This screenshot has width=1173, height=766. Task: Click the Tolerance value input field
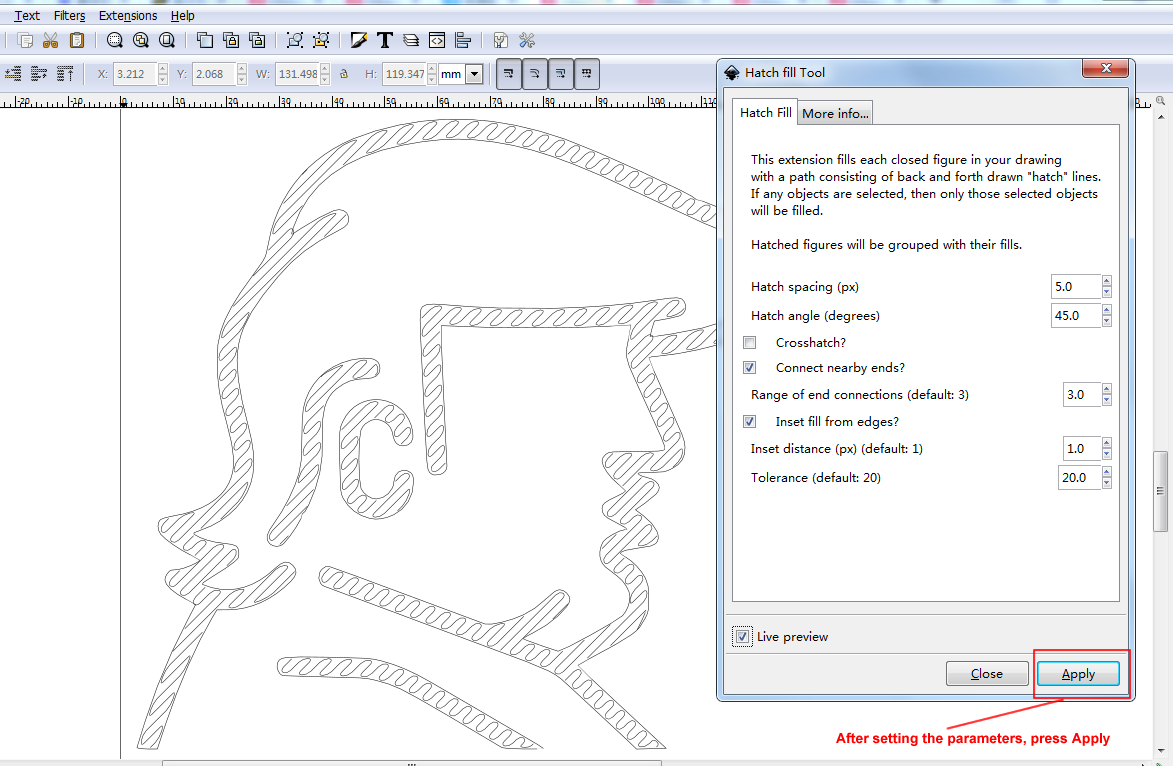1079,478
